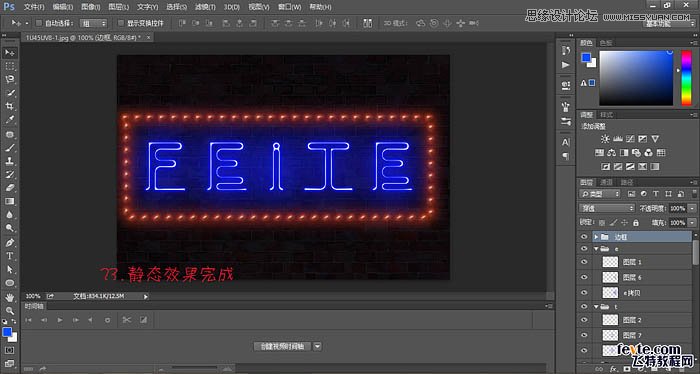This screenshot has height=374, width=700.
Task: Go to first frame in timeline
Action: tap(28, 320)
